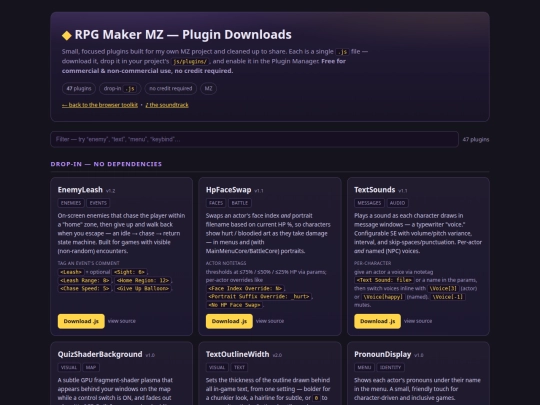Click the IDENTITY tag on PronounDisplay
The width and height of the screenshot is (540, 405).
pyautogui.click(x=391, y=367)
